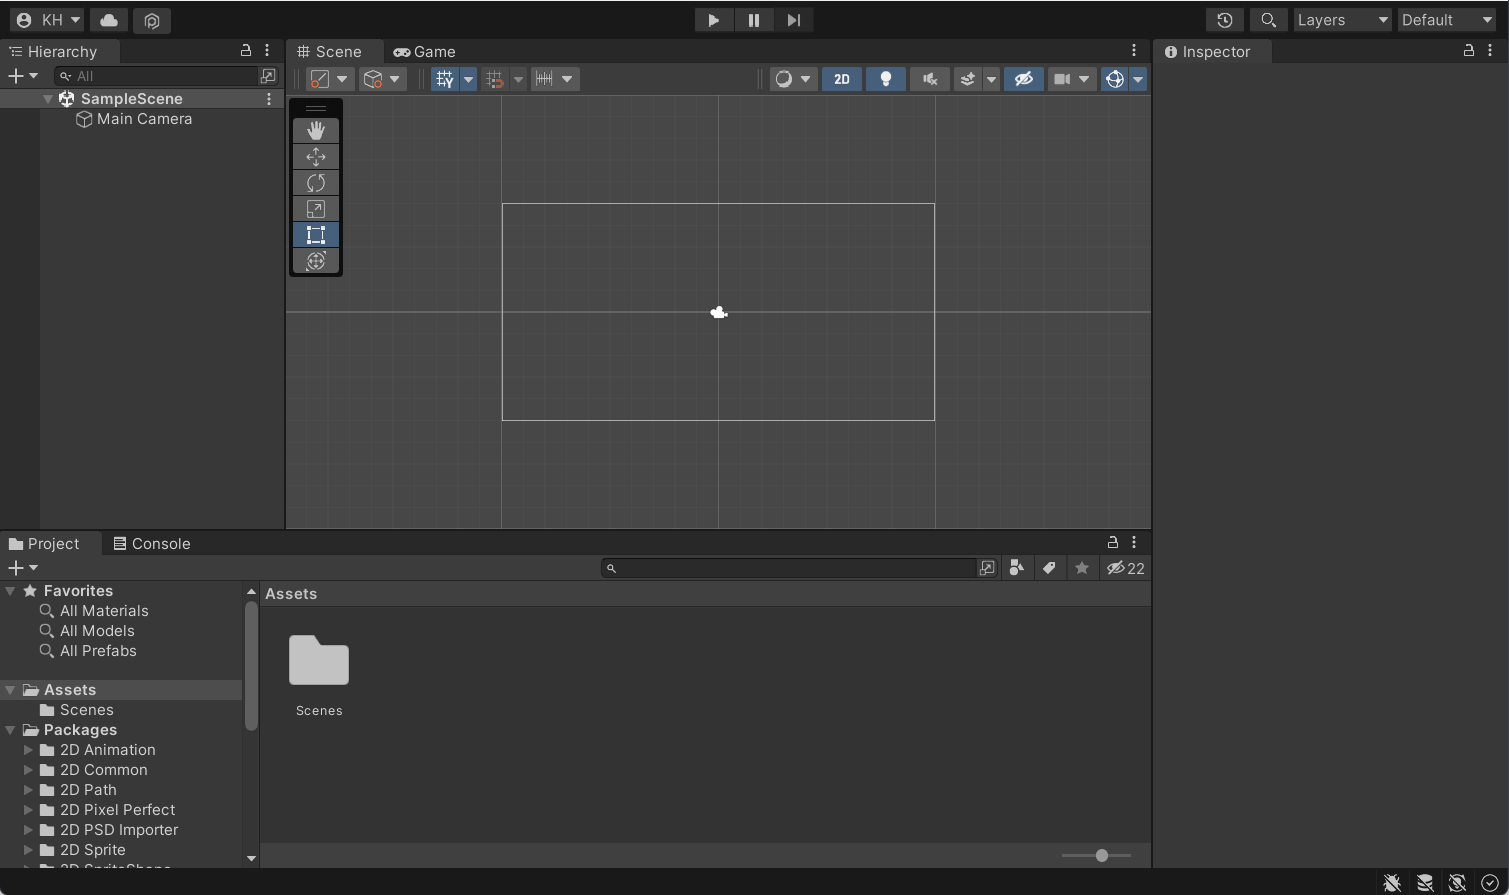Open Project search picker icon

987,568
